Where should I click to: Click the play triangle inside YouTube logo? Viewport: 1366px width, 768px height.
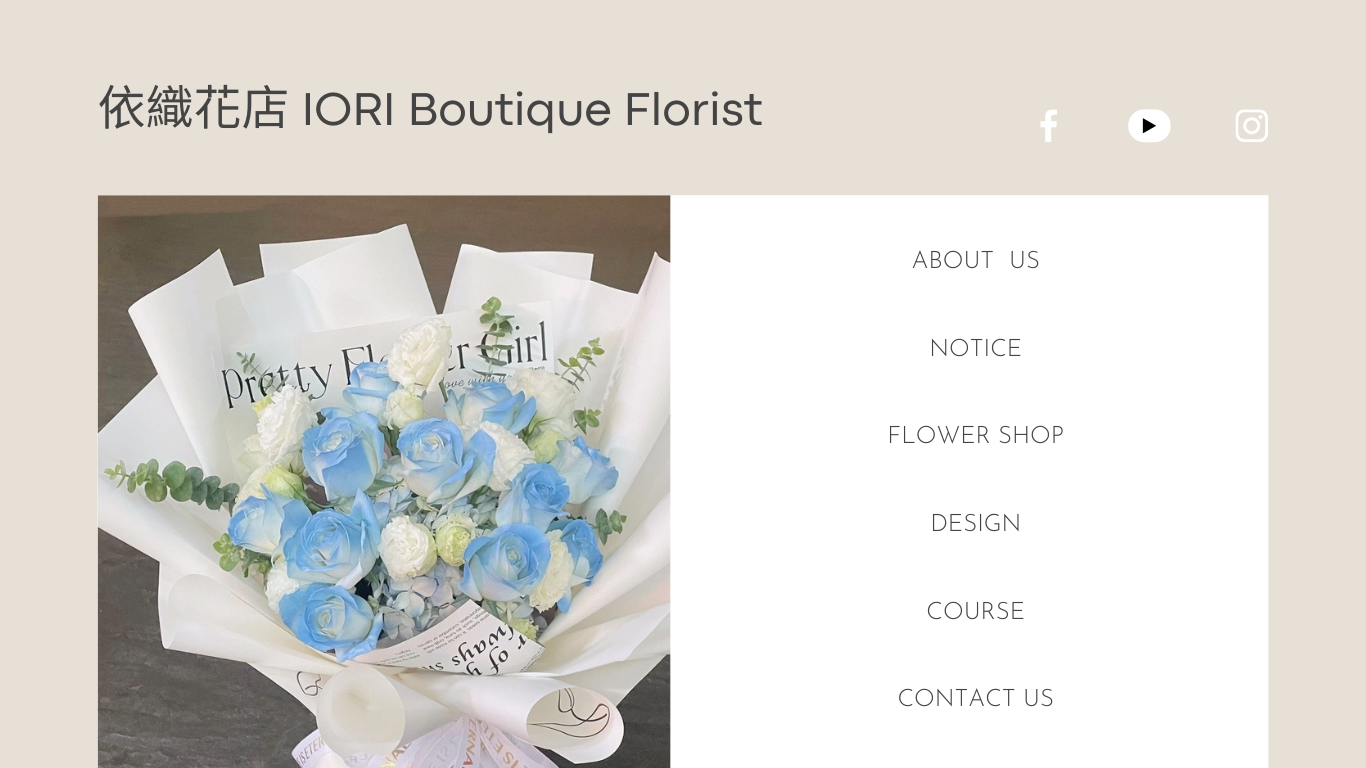coord(1149,126)
